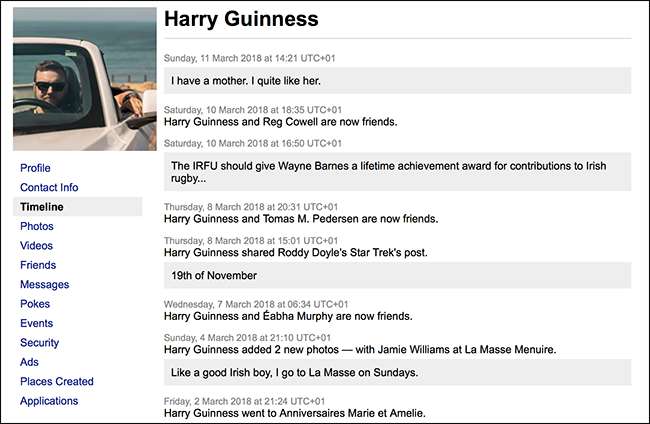Go to the Events section
Viewport: 650px width, 424px height.
coord(37,323)
